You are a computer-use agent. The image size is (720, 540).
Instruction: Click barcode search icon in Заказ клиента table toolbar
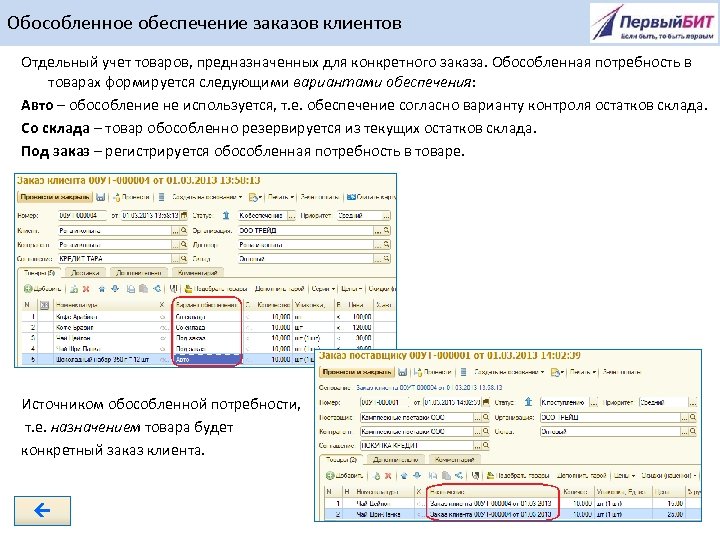[173, 289]
